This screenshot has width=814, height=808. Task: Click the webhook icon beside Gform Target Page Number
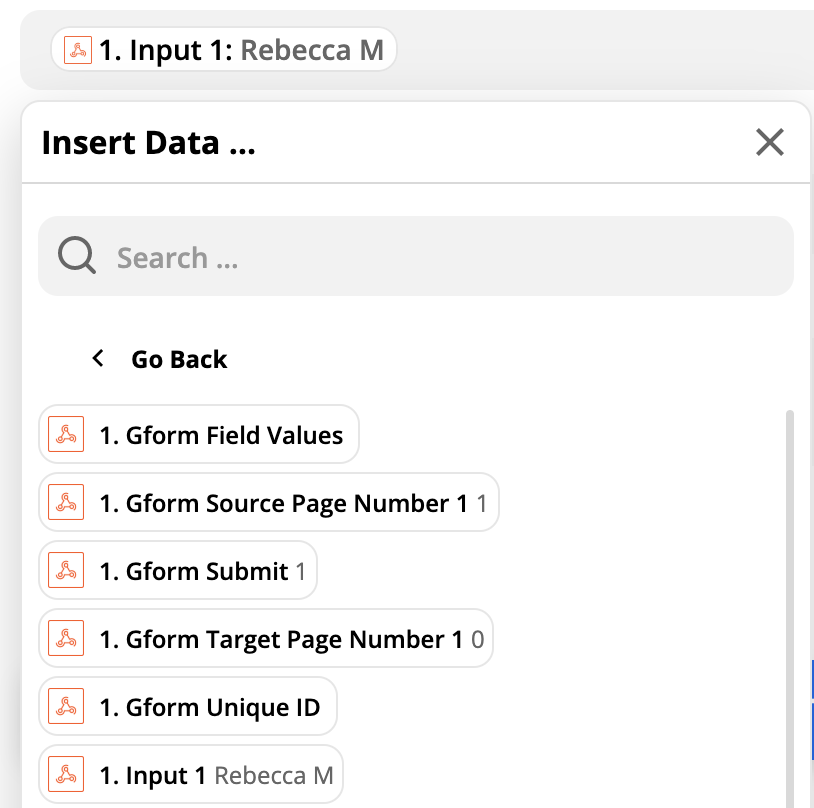66,638
